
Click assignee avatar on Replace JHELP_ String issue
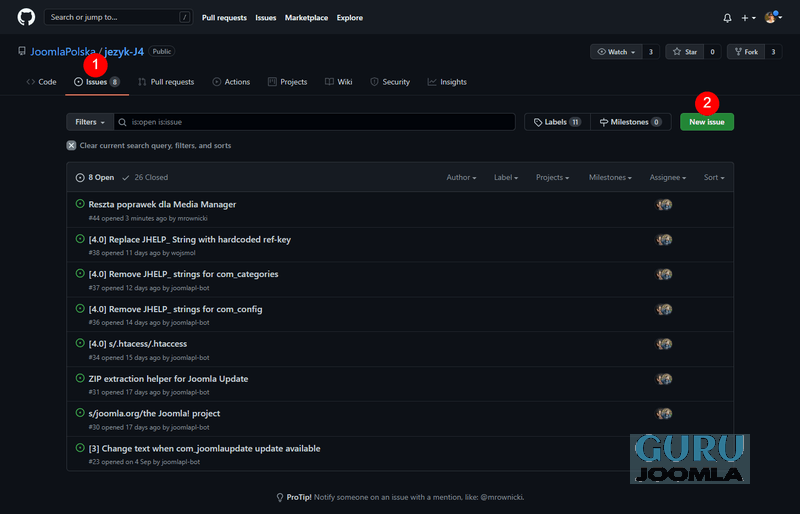pos(664,239)
